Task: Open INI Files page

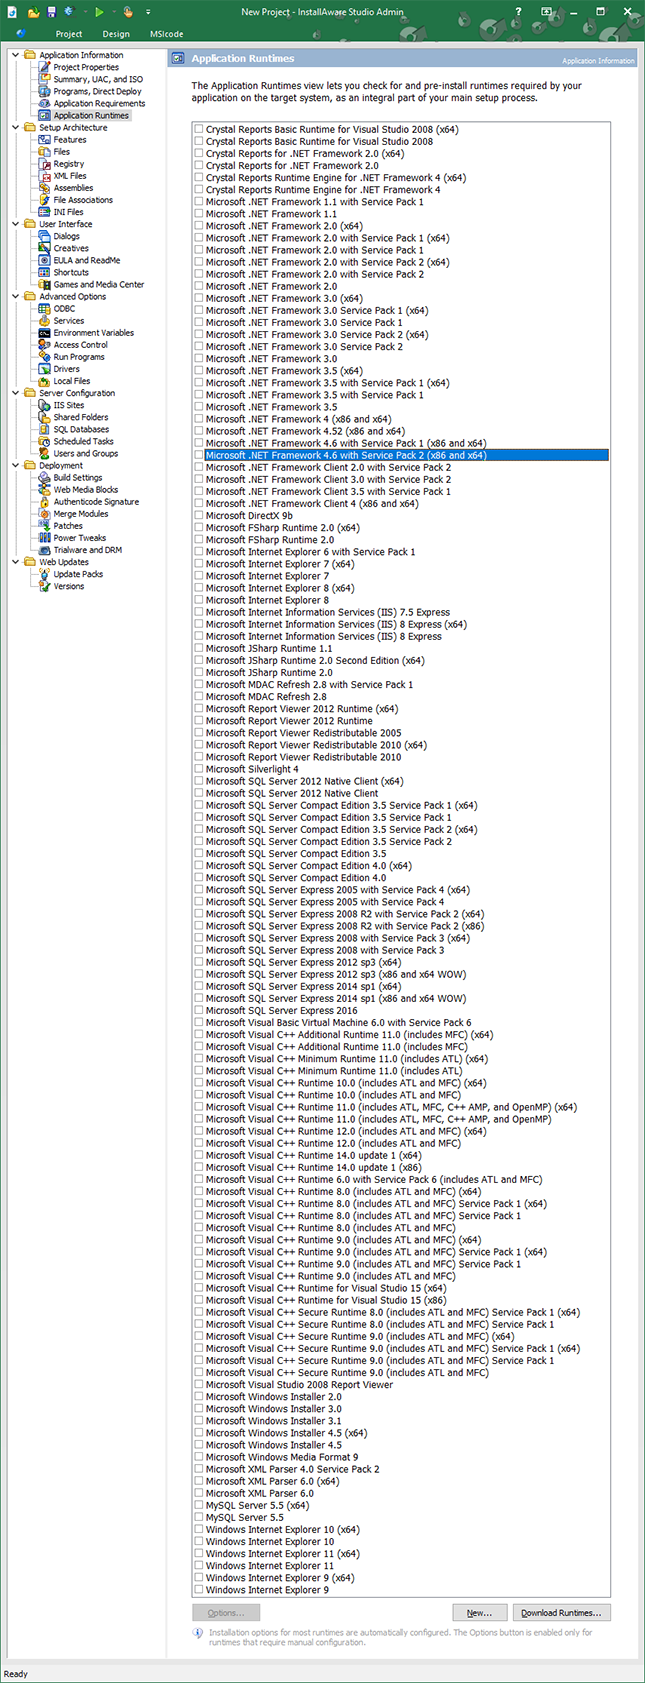Action: tap(69, 212)
